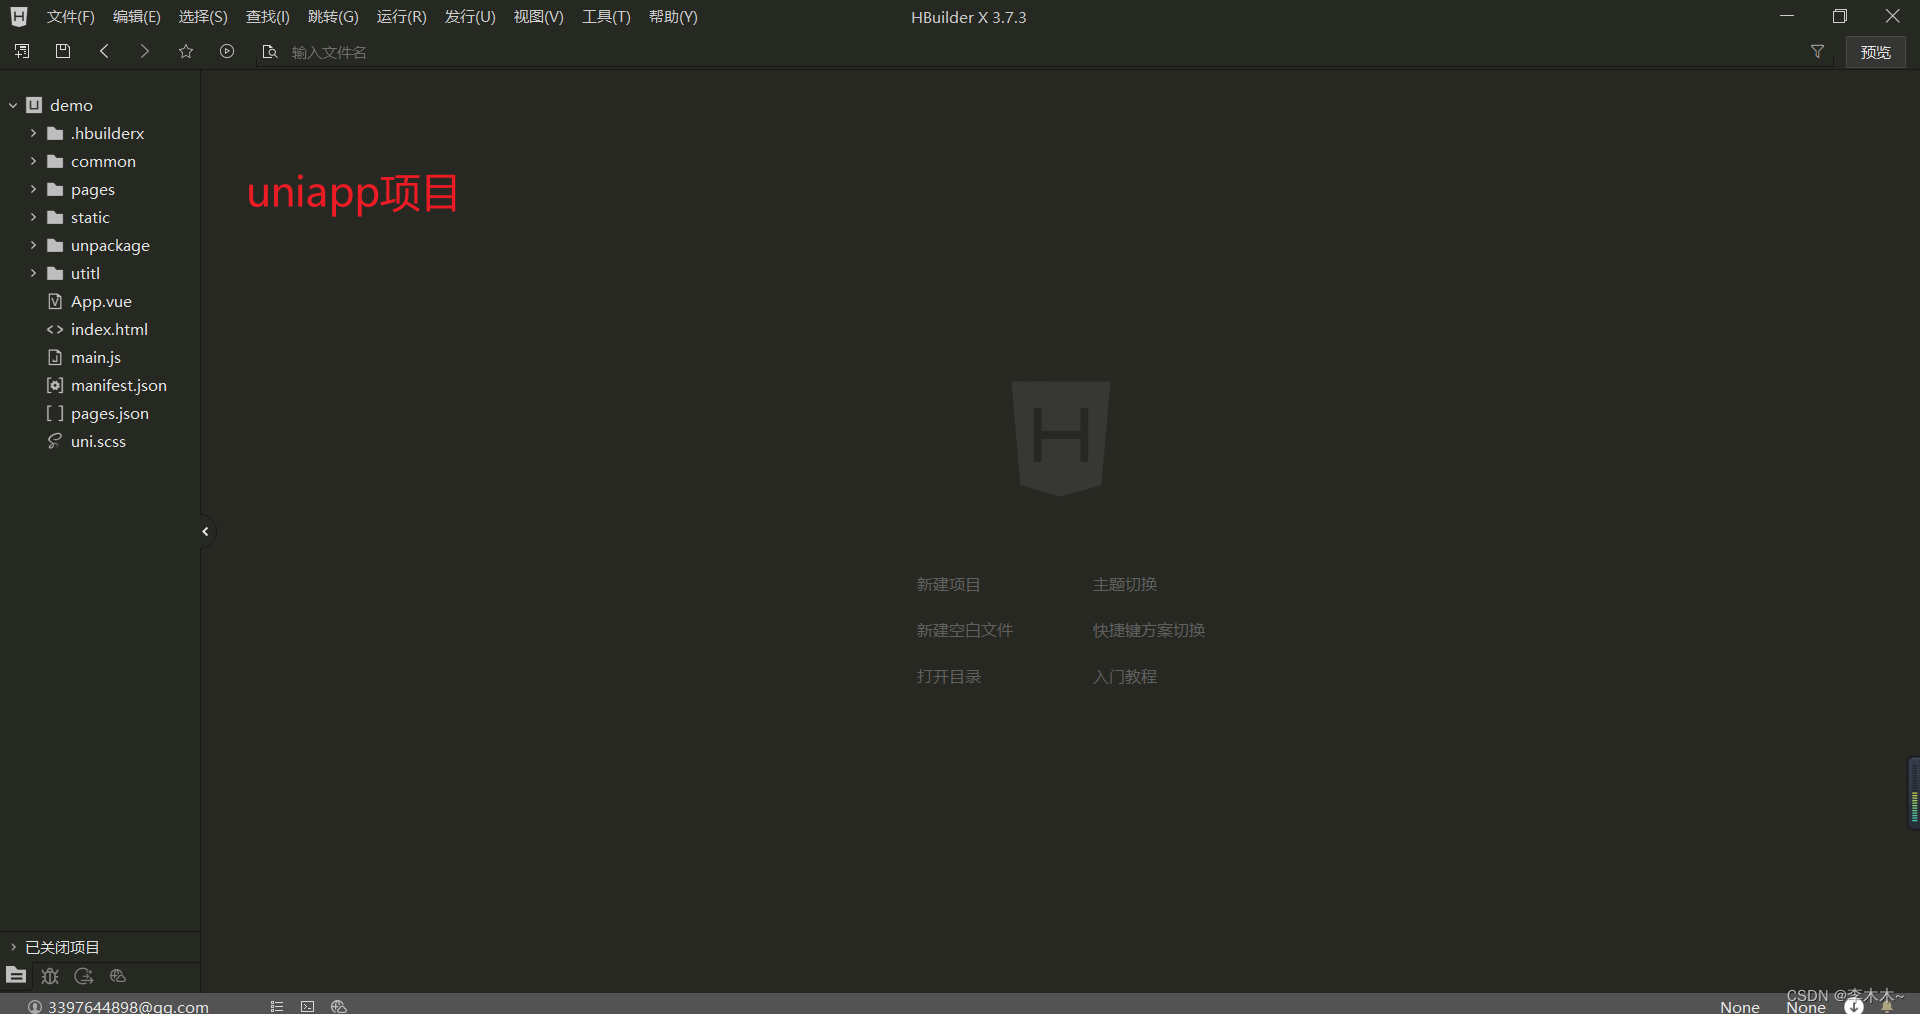The width and height of the screenshot is (1920, 1014).
Task: Open the project manager folder tab icon
Action: [x=16, y=975]
